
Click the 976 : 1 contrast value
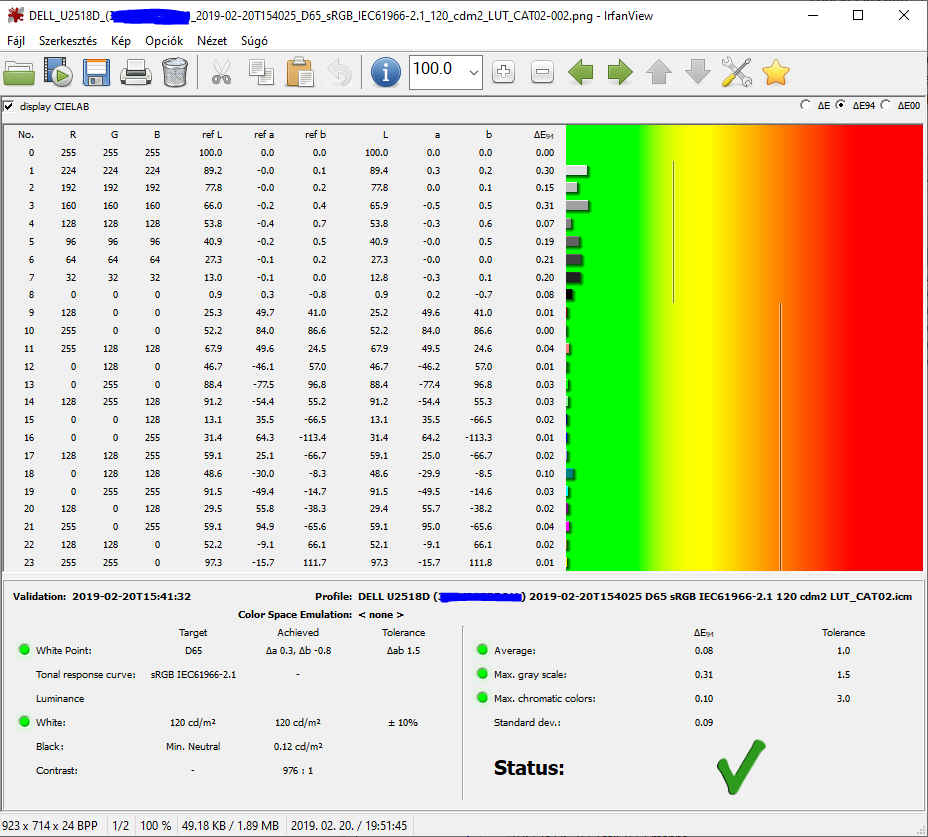pos(298,771)
